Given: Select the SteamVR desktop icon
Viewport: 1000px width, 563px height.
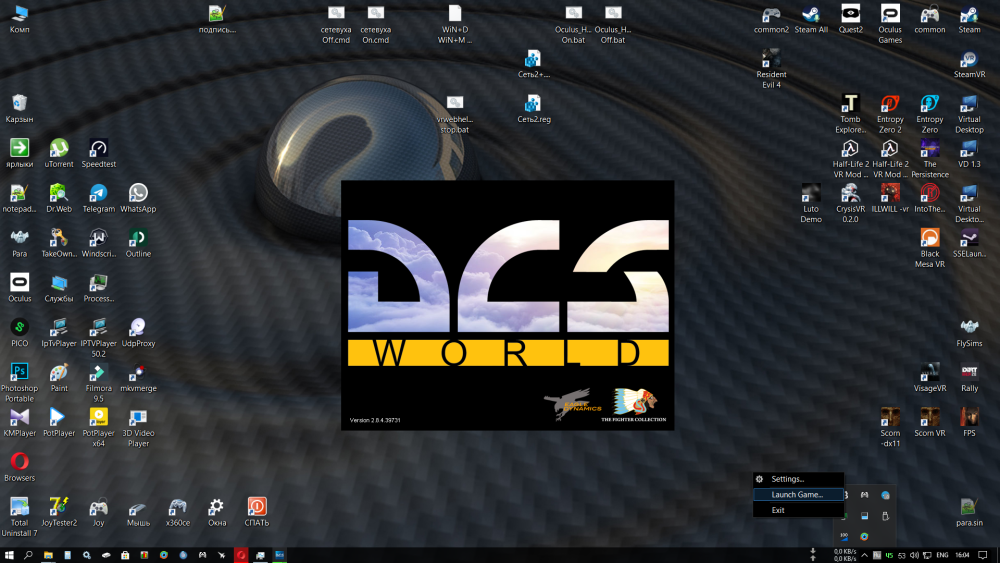Looking at the screenshot, I should [969, 62].
